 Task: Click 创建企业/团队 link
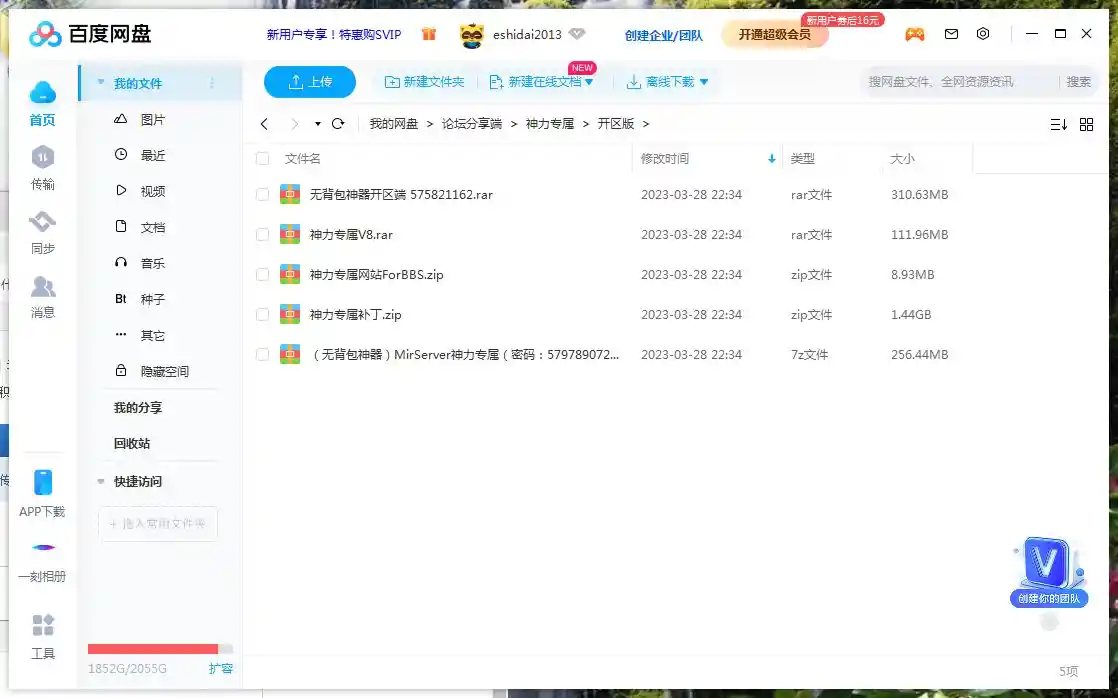point(664,35)
